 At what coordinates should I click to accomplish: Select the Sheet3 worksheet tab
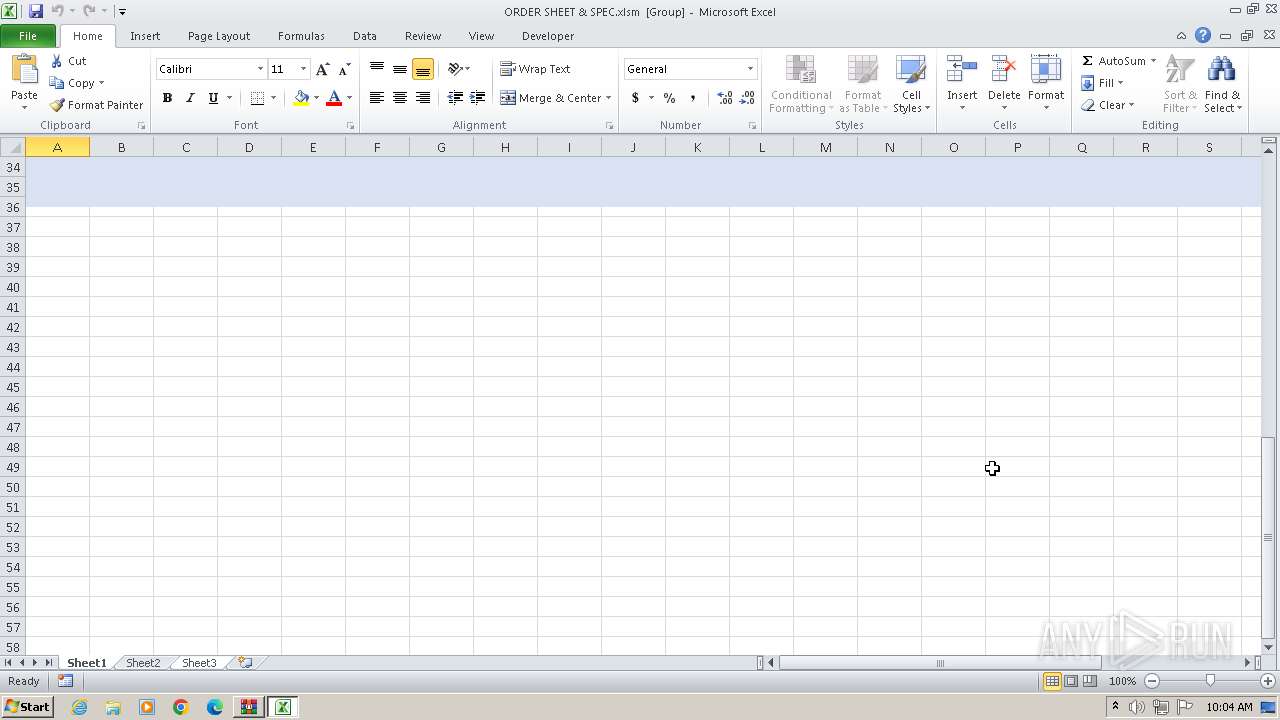click(x=199, y=663)
